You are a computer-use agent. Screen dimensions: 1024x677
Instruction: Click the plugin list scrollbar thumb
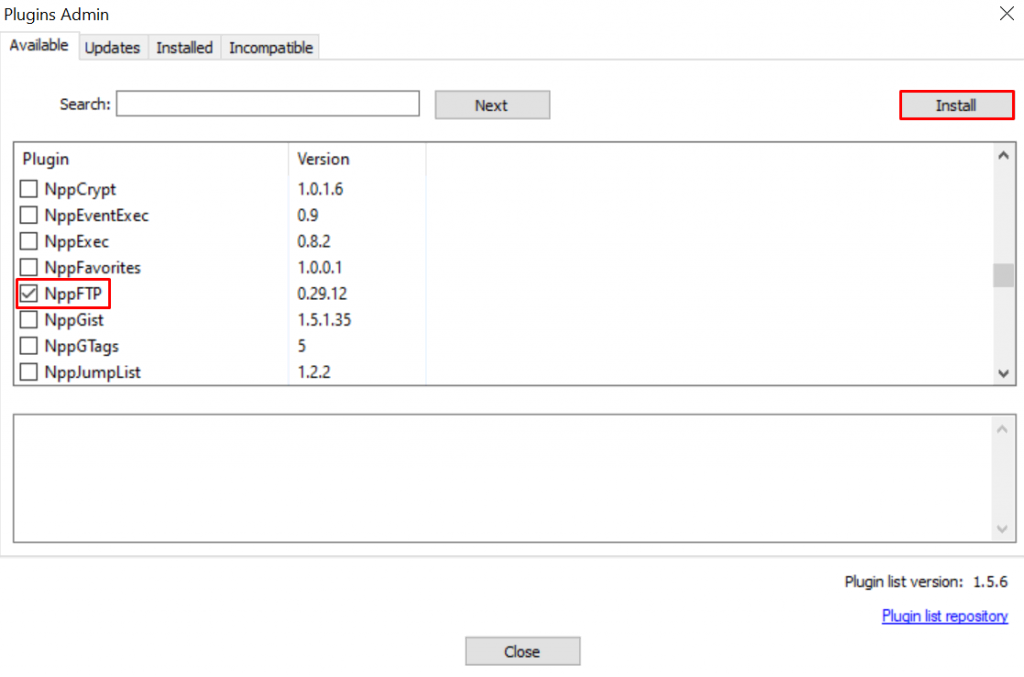coord(1004,275)
